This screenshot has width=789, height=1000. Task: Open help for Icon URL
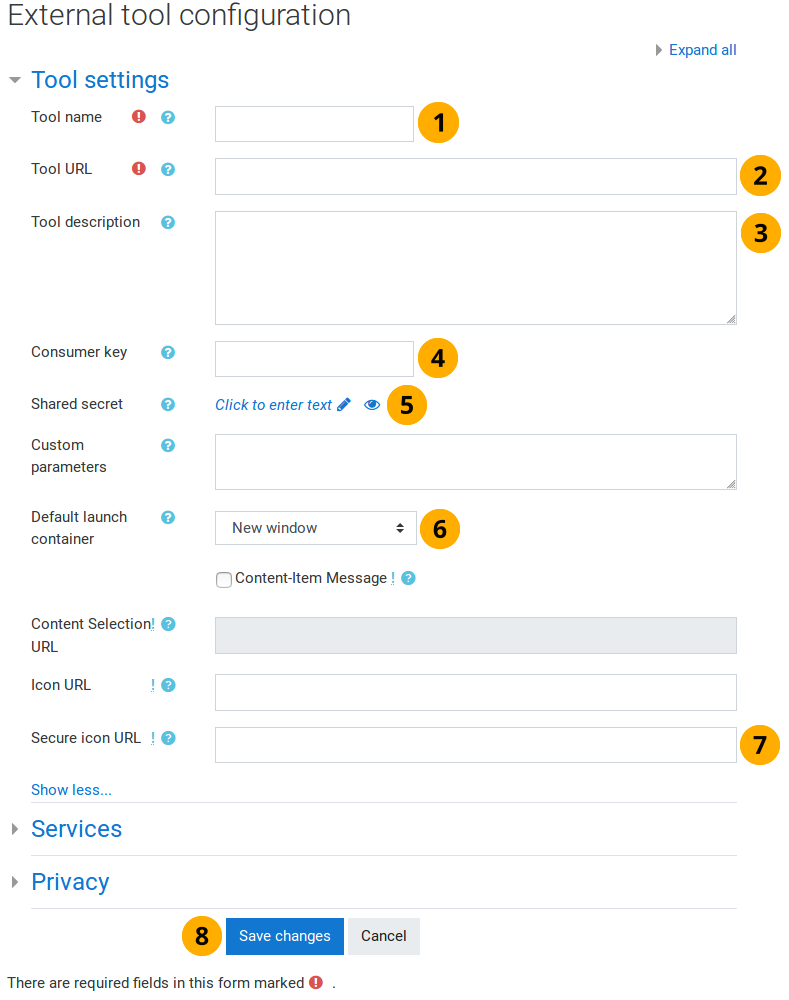click(x=168, y=685)
